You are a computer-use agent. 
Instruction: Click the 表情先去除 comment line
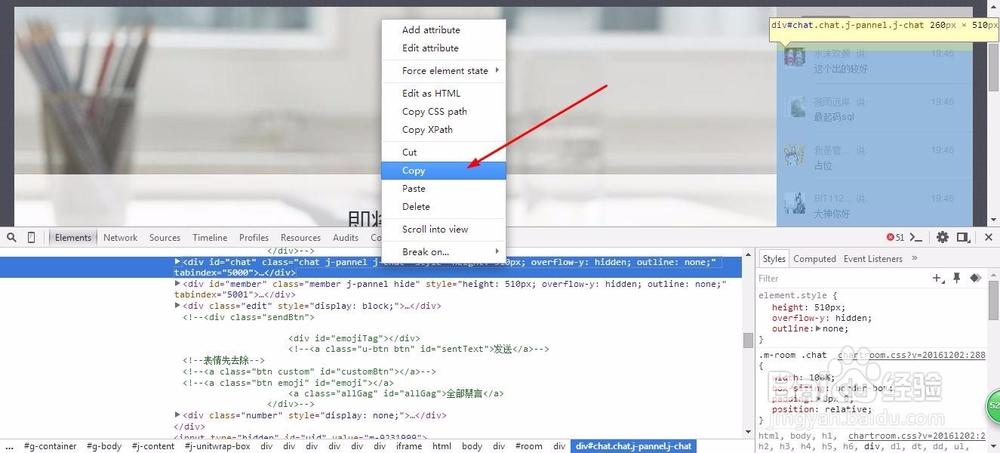[223, 360]
